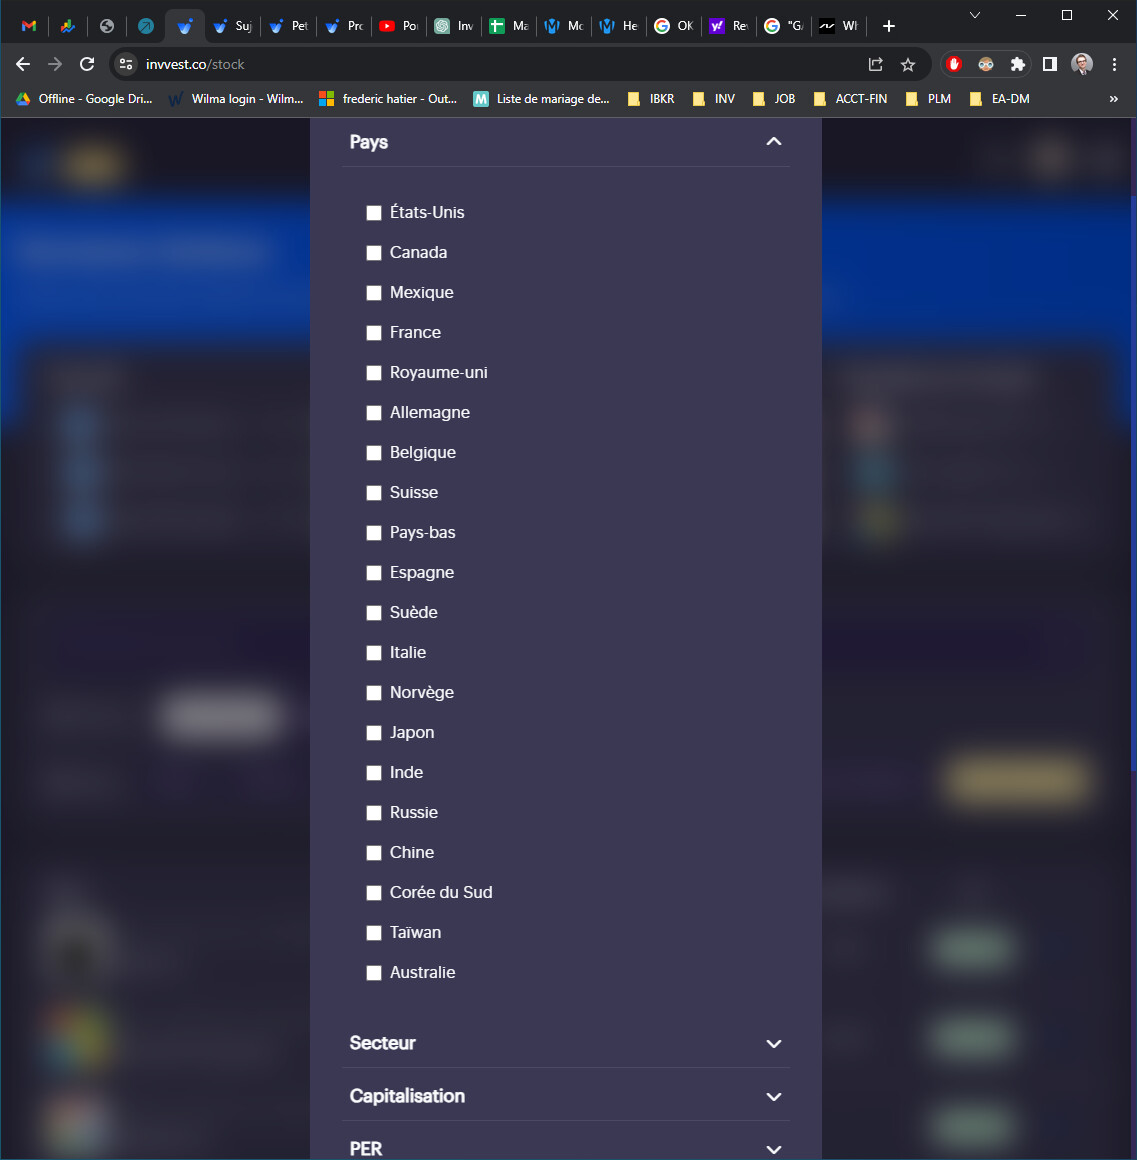The image size is (1137, 1160).
Task: View site information icon in address bar
Action: [126, 64]
